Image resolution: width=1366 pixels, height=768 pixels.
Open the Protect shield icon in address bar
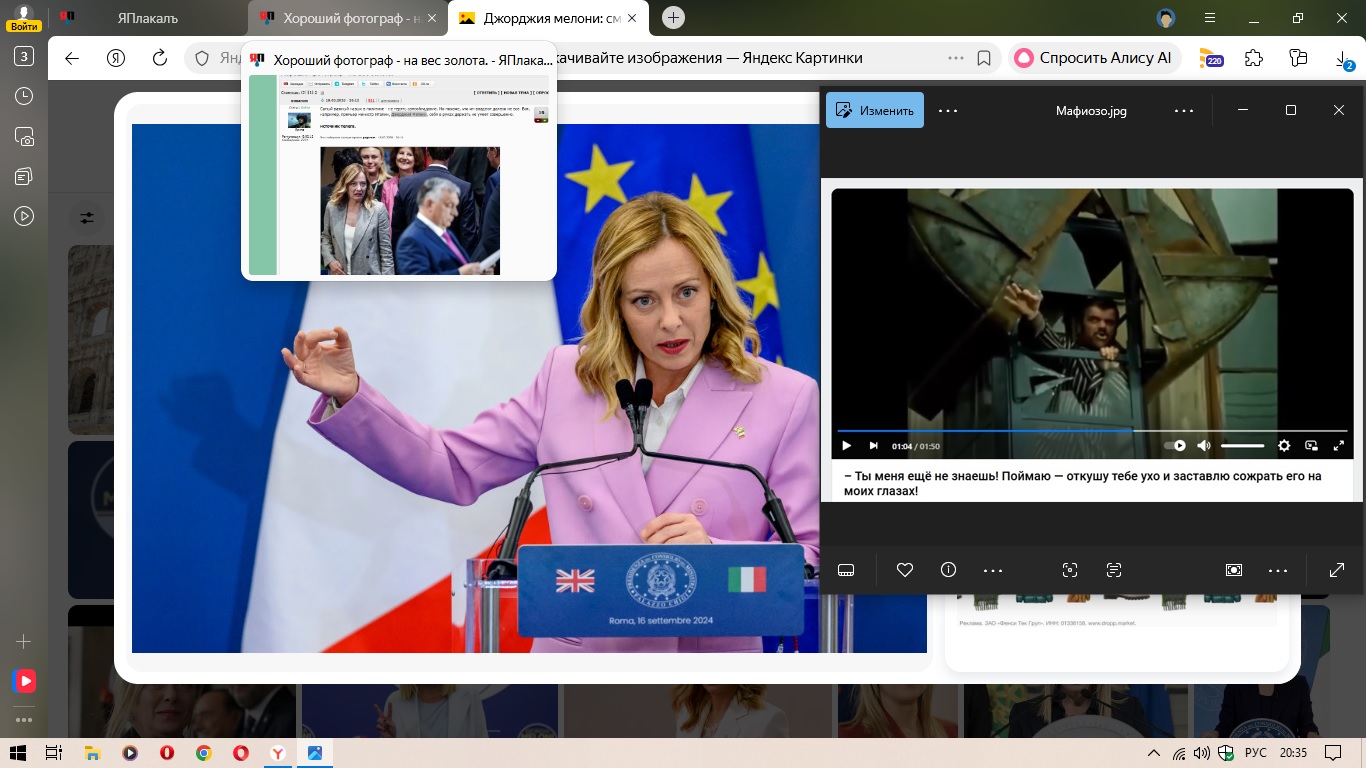pos(202,58)
